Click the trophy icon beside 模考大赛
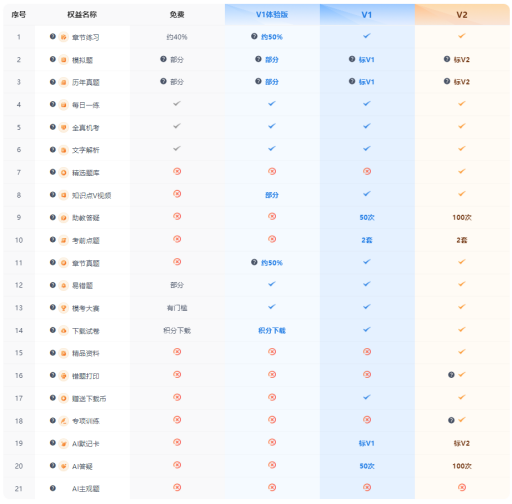512x504 pixels. pos(63,308)
